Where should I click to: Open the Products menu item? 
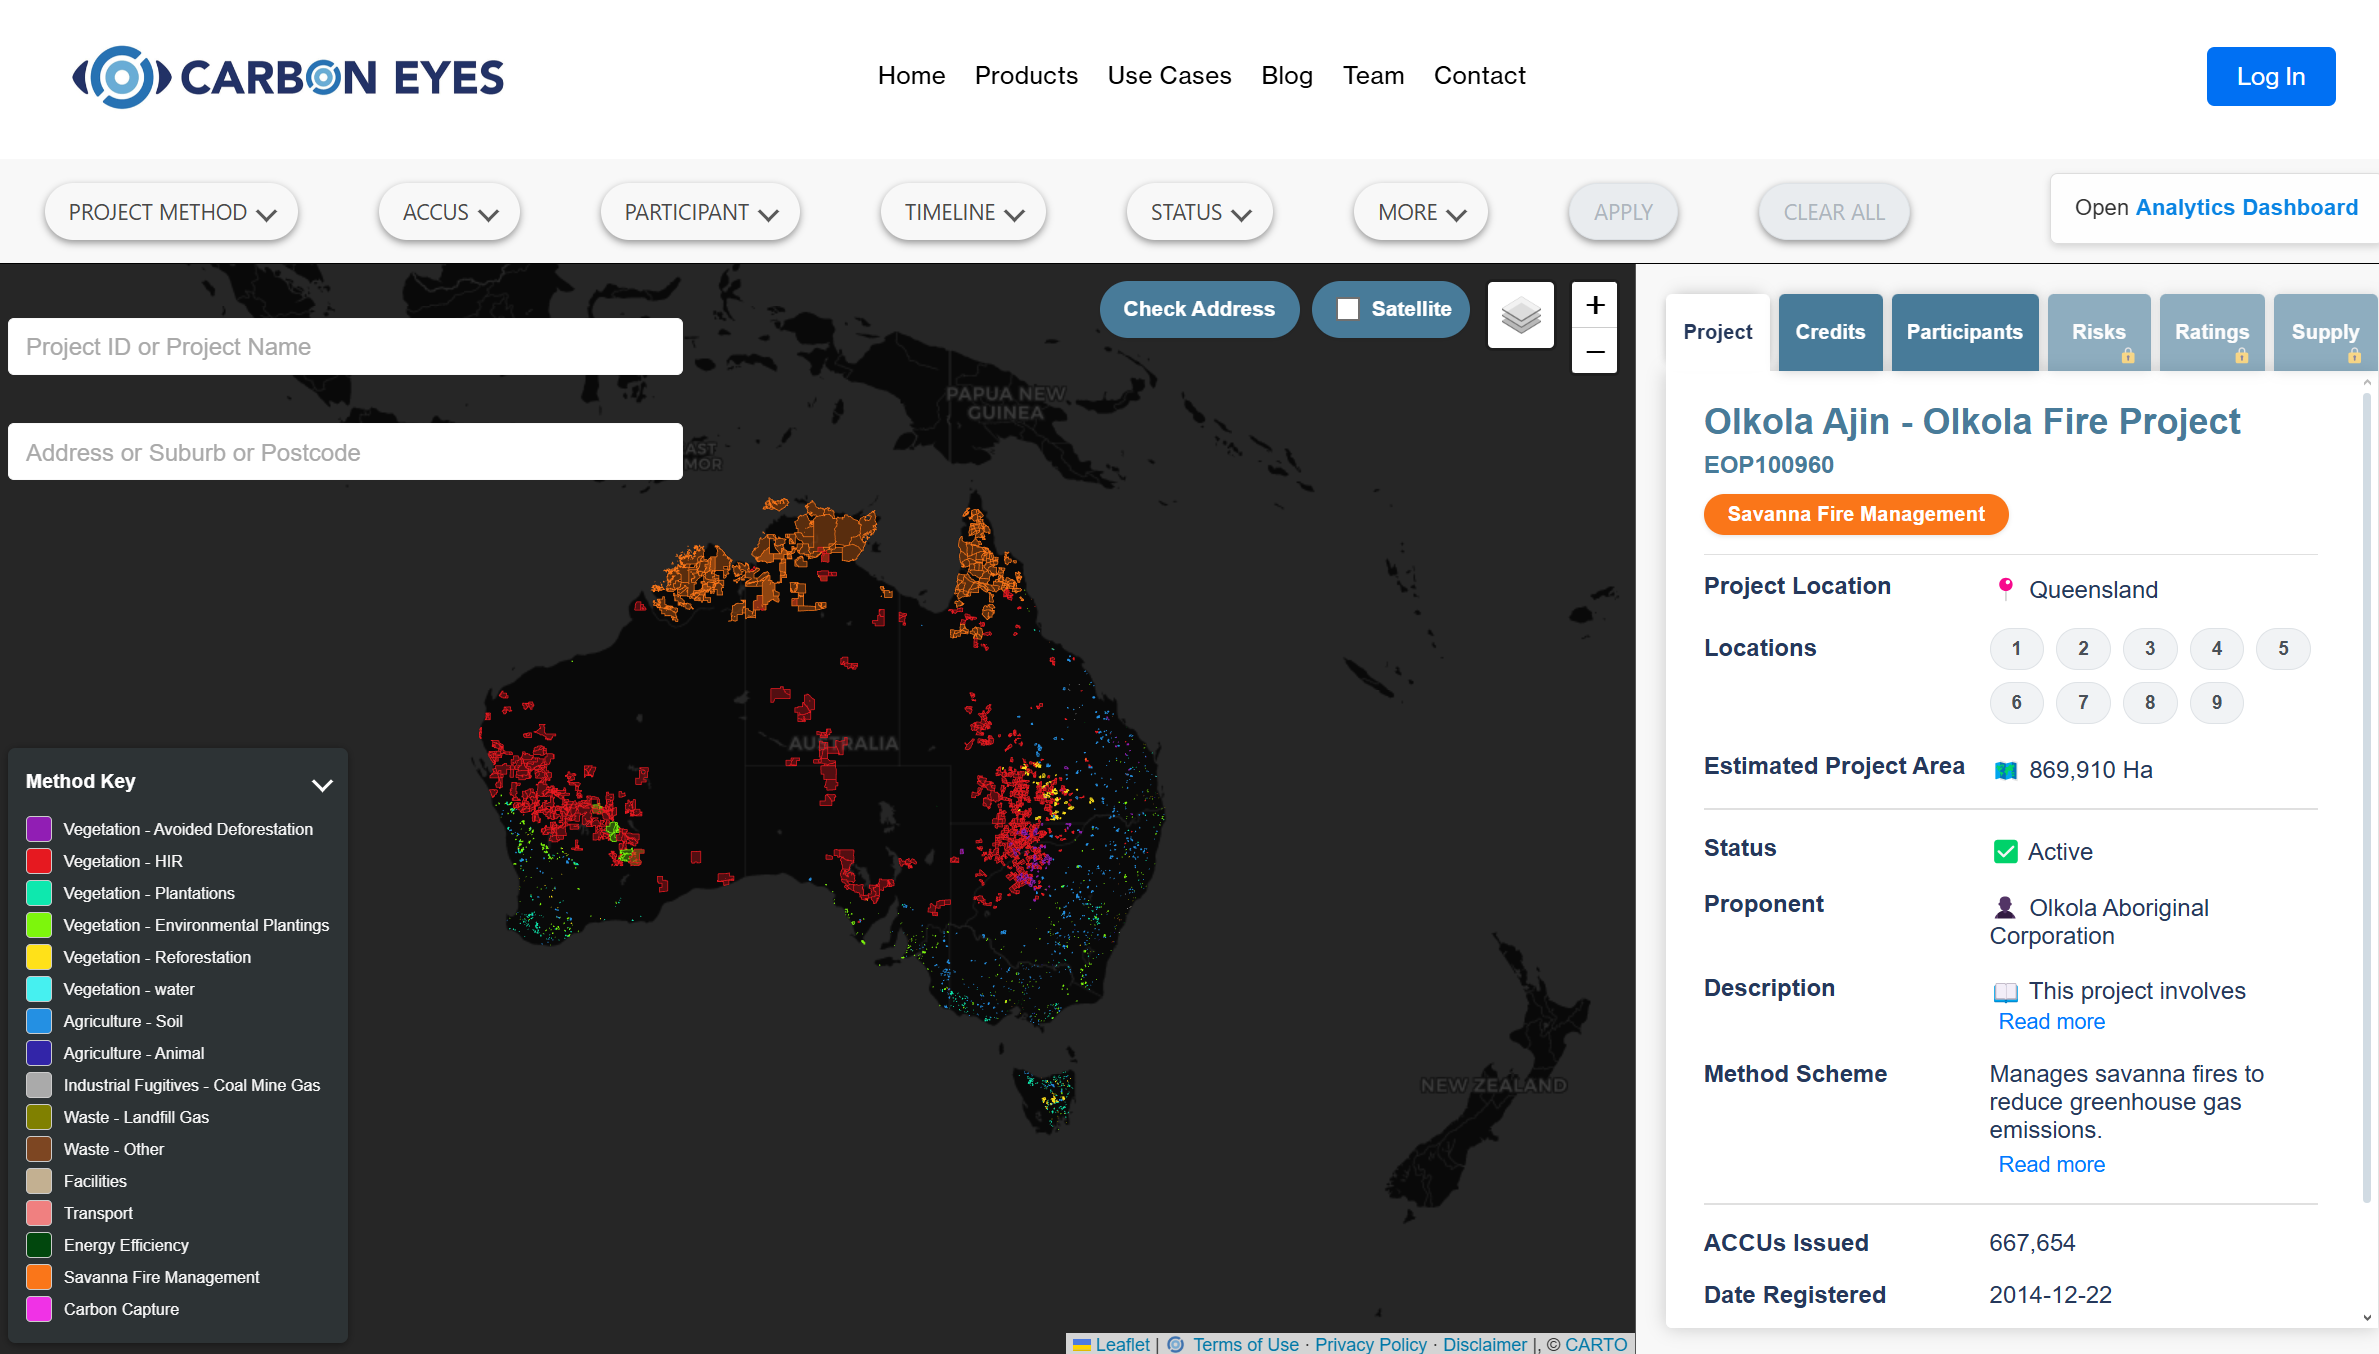[1026, 76]
